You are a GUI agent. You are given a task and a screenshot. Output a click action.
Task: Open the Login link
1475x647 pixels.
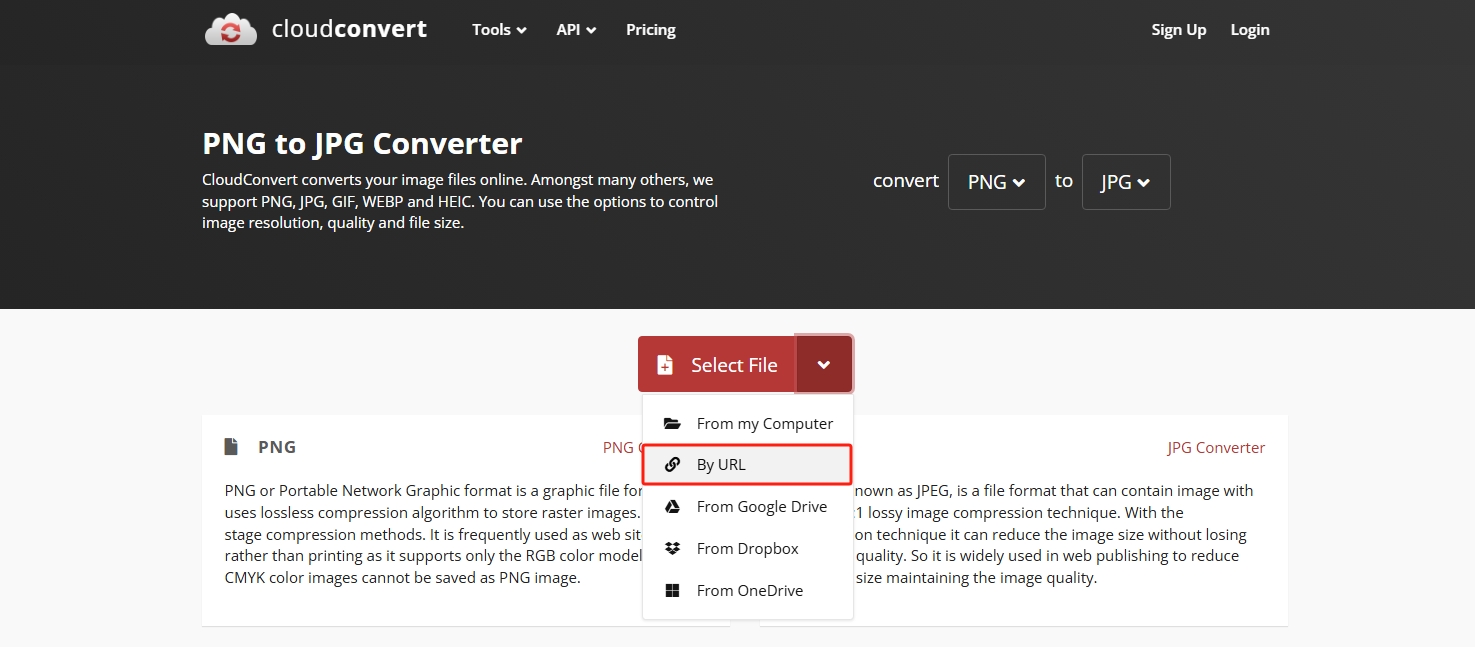(x=1250, y=30)
